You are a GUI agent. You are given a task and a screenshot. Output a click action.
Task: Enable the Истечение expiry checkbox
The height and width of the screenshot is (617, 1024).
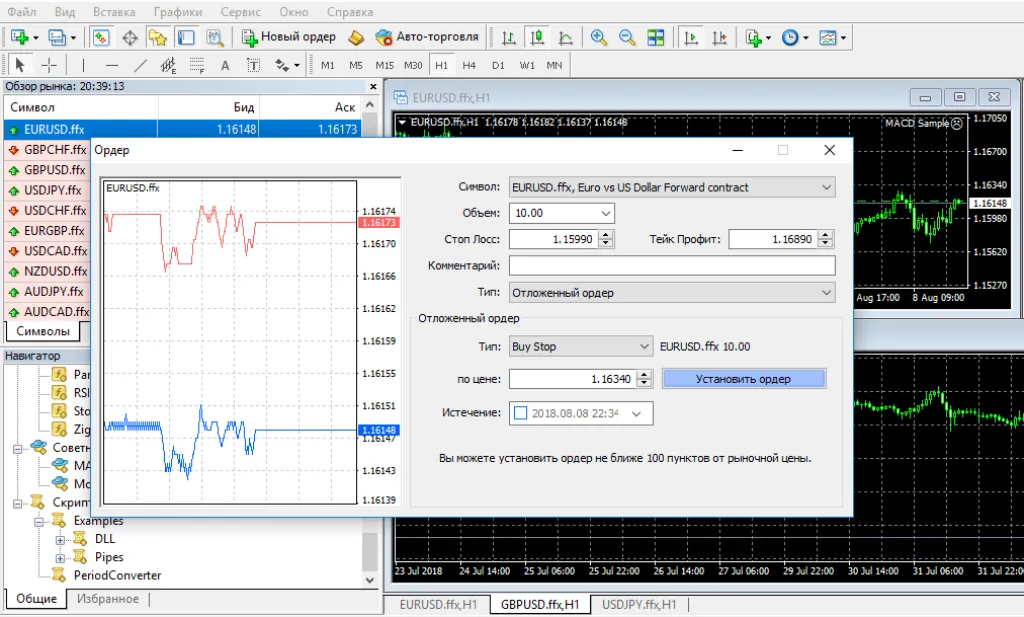point(519,412)
